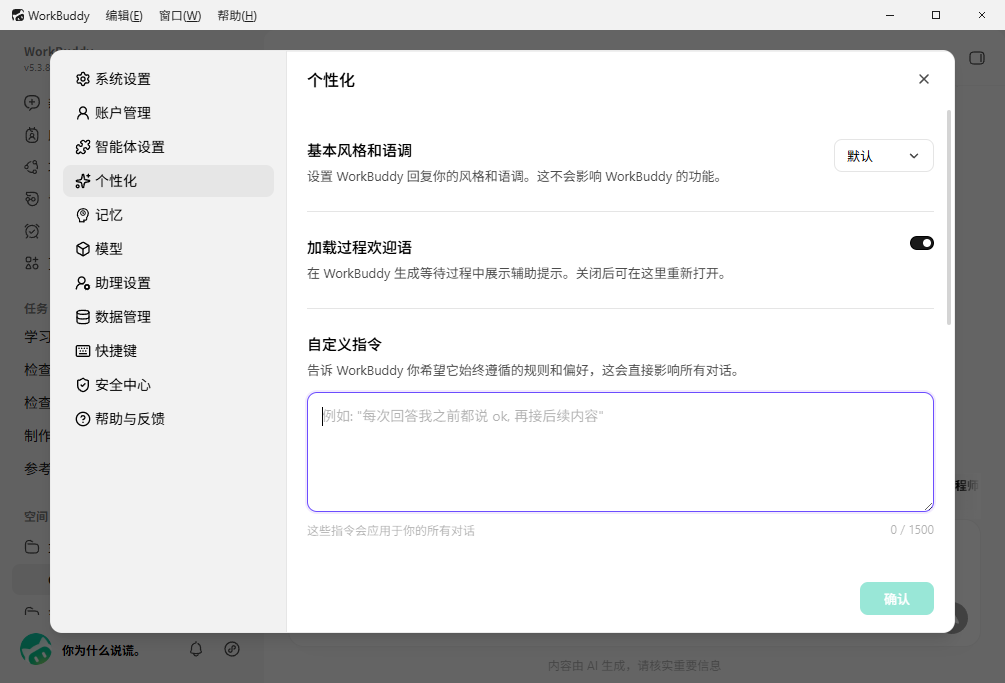Click the head icon beside 记忆
The image size is (1005, 683).
coord(83,215)
